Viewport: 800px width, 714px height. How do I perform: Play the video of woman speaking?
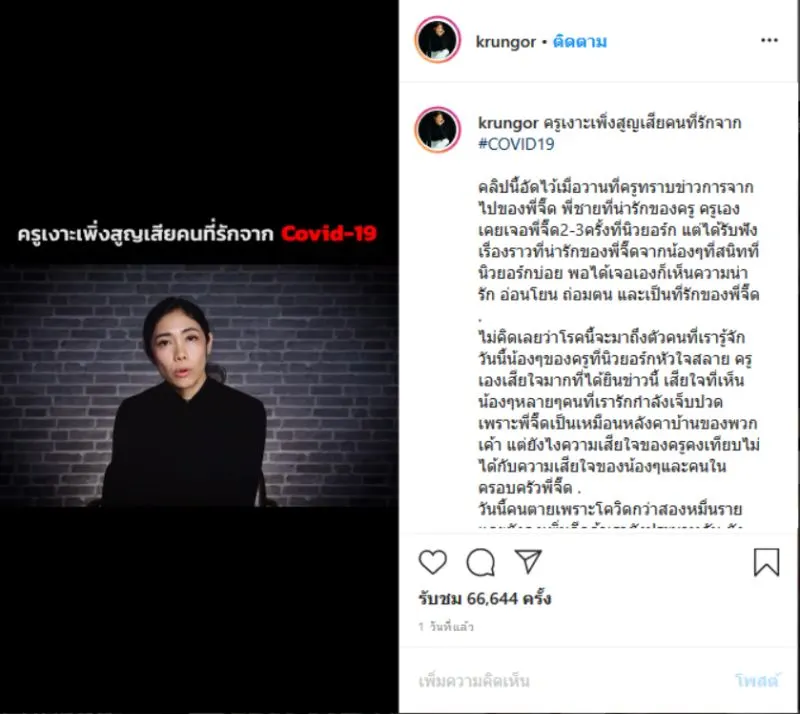[x=198, y=385]
